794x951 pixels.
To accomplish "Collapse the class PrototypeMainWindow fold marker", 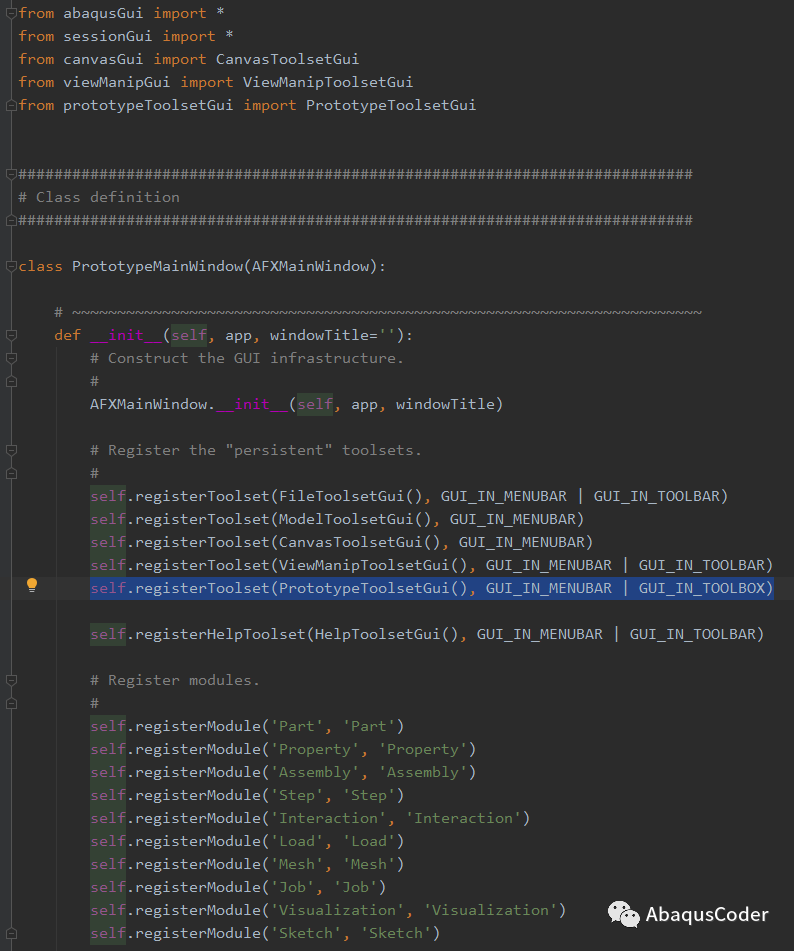I will [11, 266].
